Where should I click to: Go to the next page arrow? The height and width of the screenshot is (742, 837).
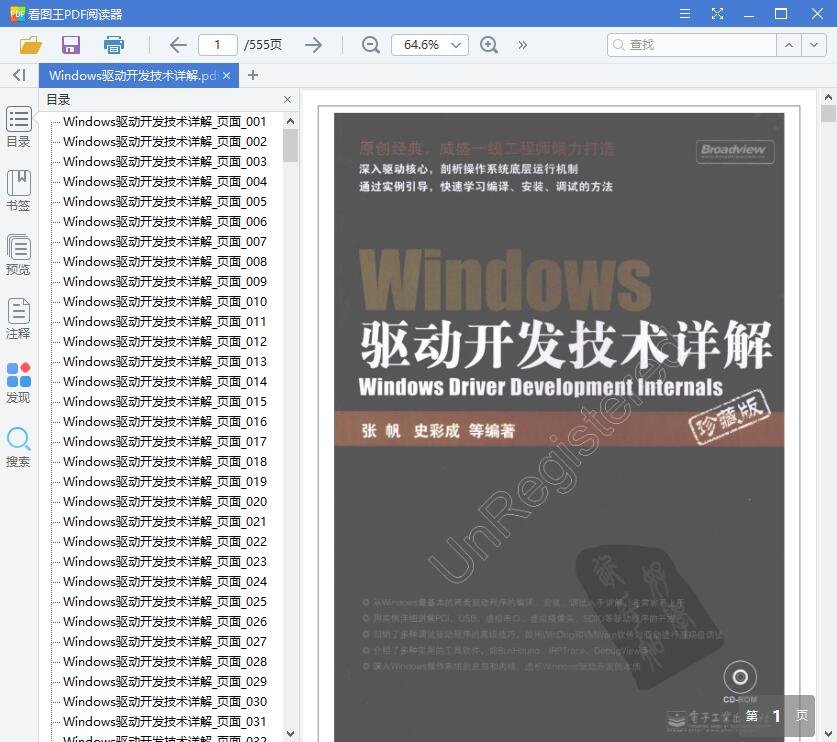coord(313,45)
